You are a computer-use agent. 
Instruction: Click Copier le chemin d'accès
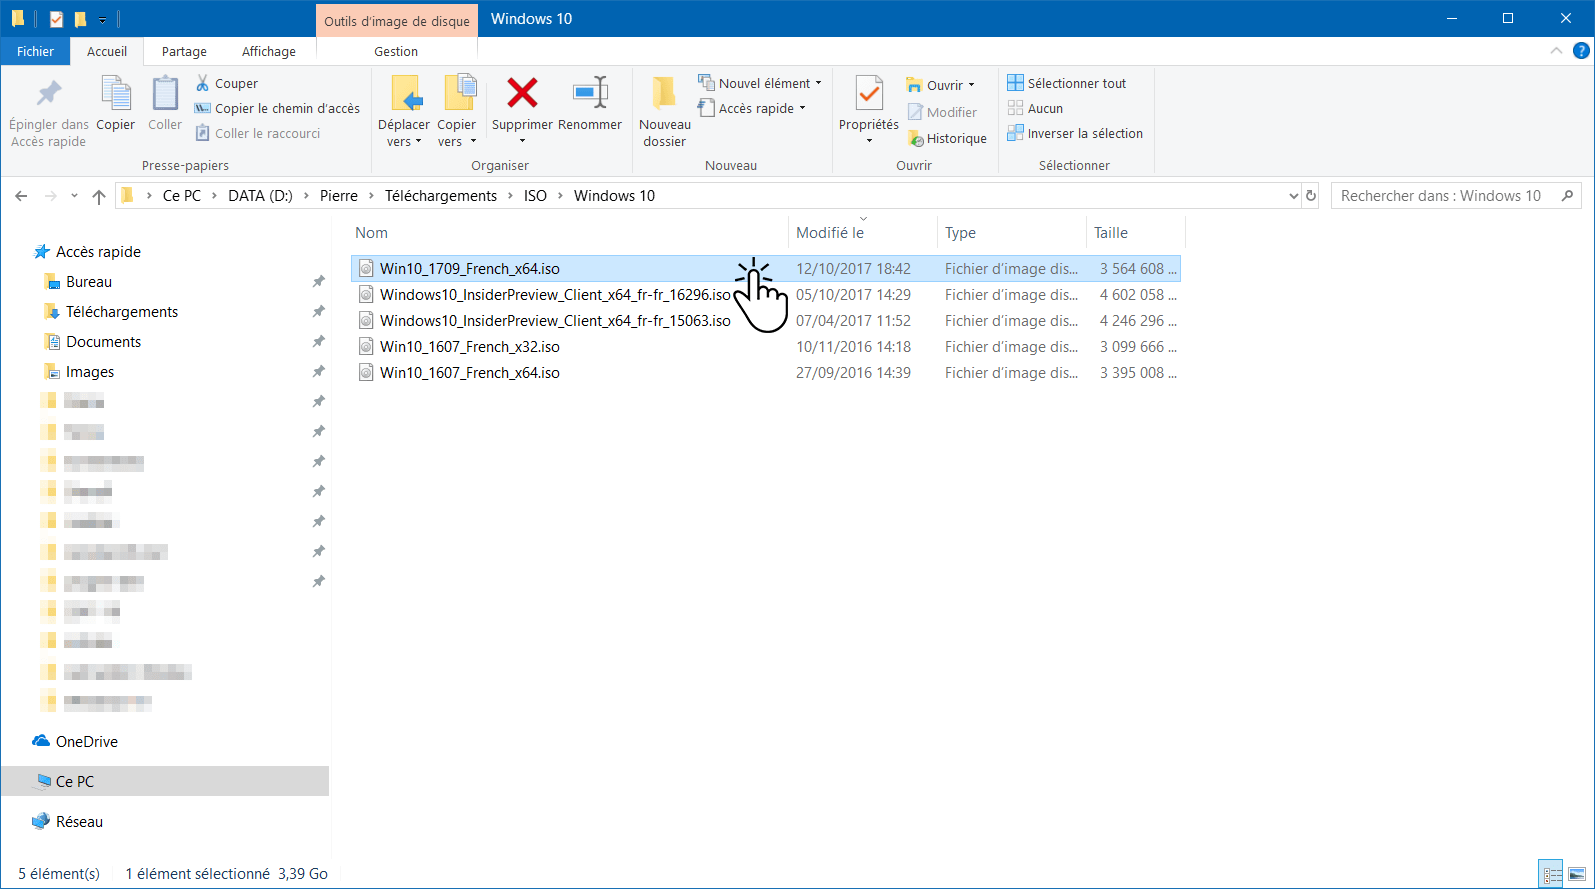coord(277,108)
